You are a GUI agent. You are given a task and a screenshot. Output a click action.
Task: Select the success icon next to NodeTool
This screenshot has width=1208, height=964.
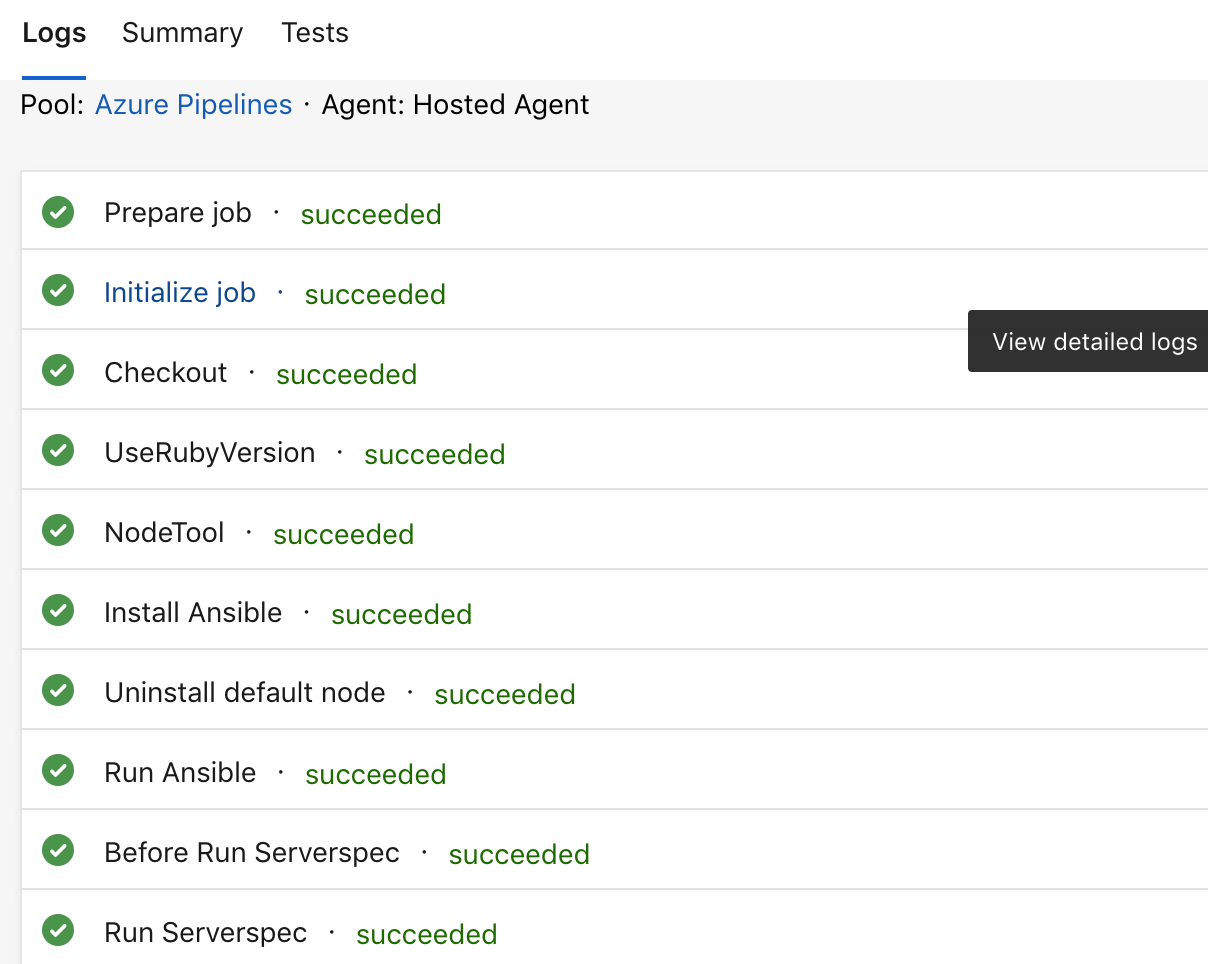(57, 530)
